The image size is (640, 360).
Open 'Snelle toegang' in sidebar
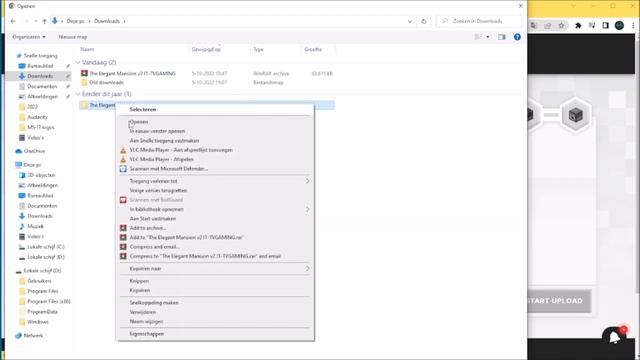point(40,56)
